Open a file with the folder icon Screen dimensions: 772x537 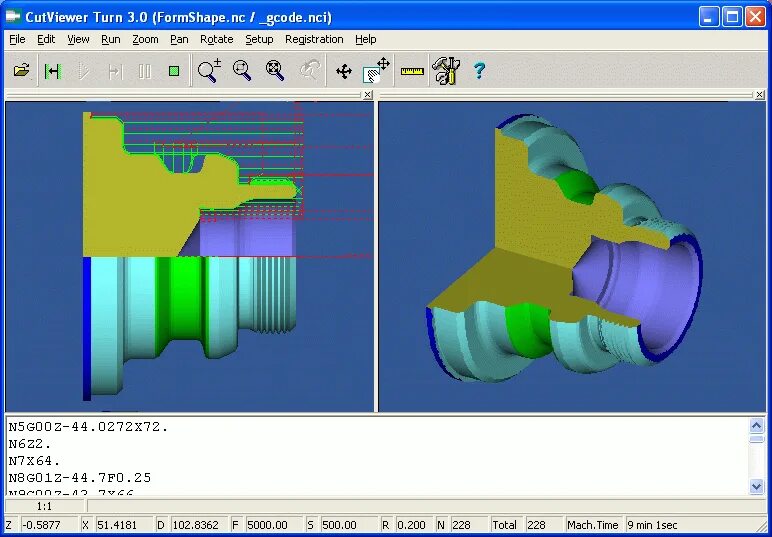coord(21,71)
